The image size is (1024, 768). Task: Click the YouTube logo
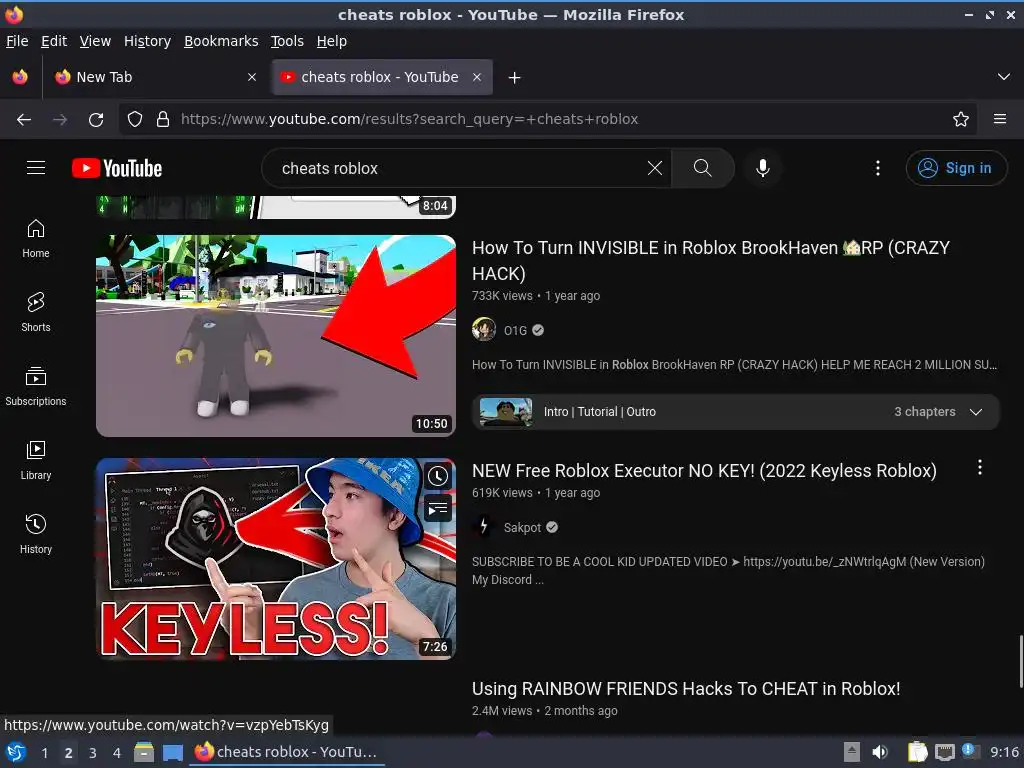(117, 168)
